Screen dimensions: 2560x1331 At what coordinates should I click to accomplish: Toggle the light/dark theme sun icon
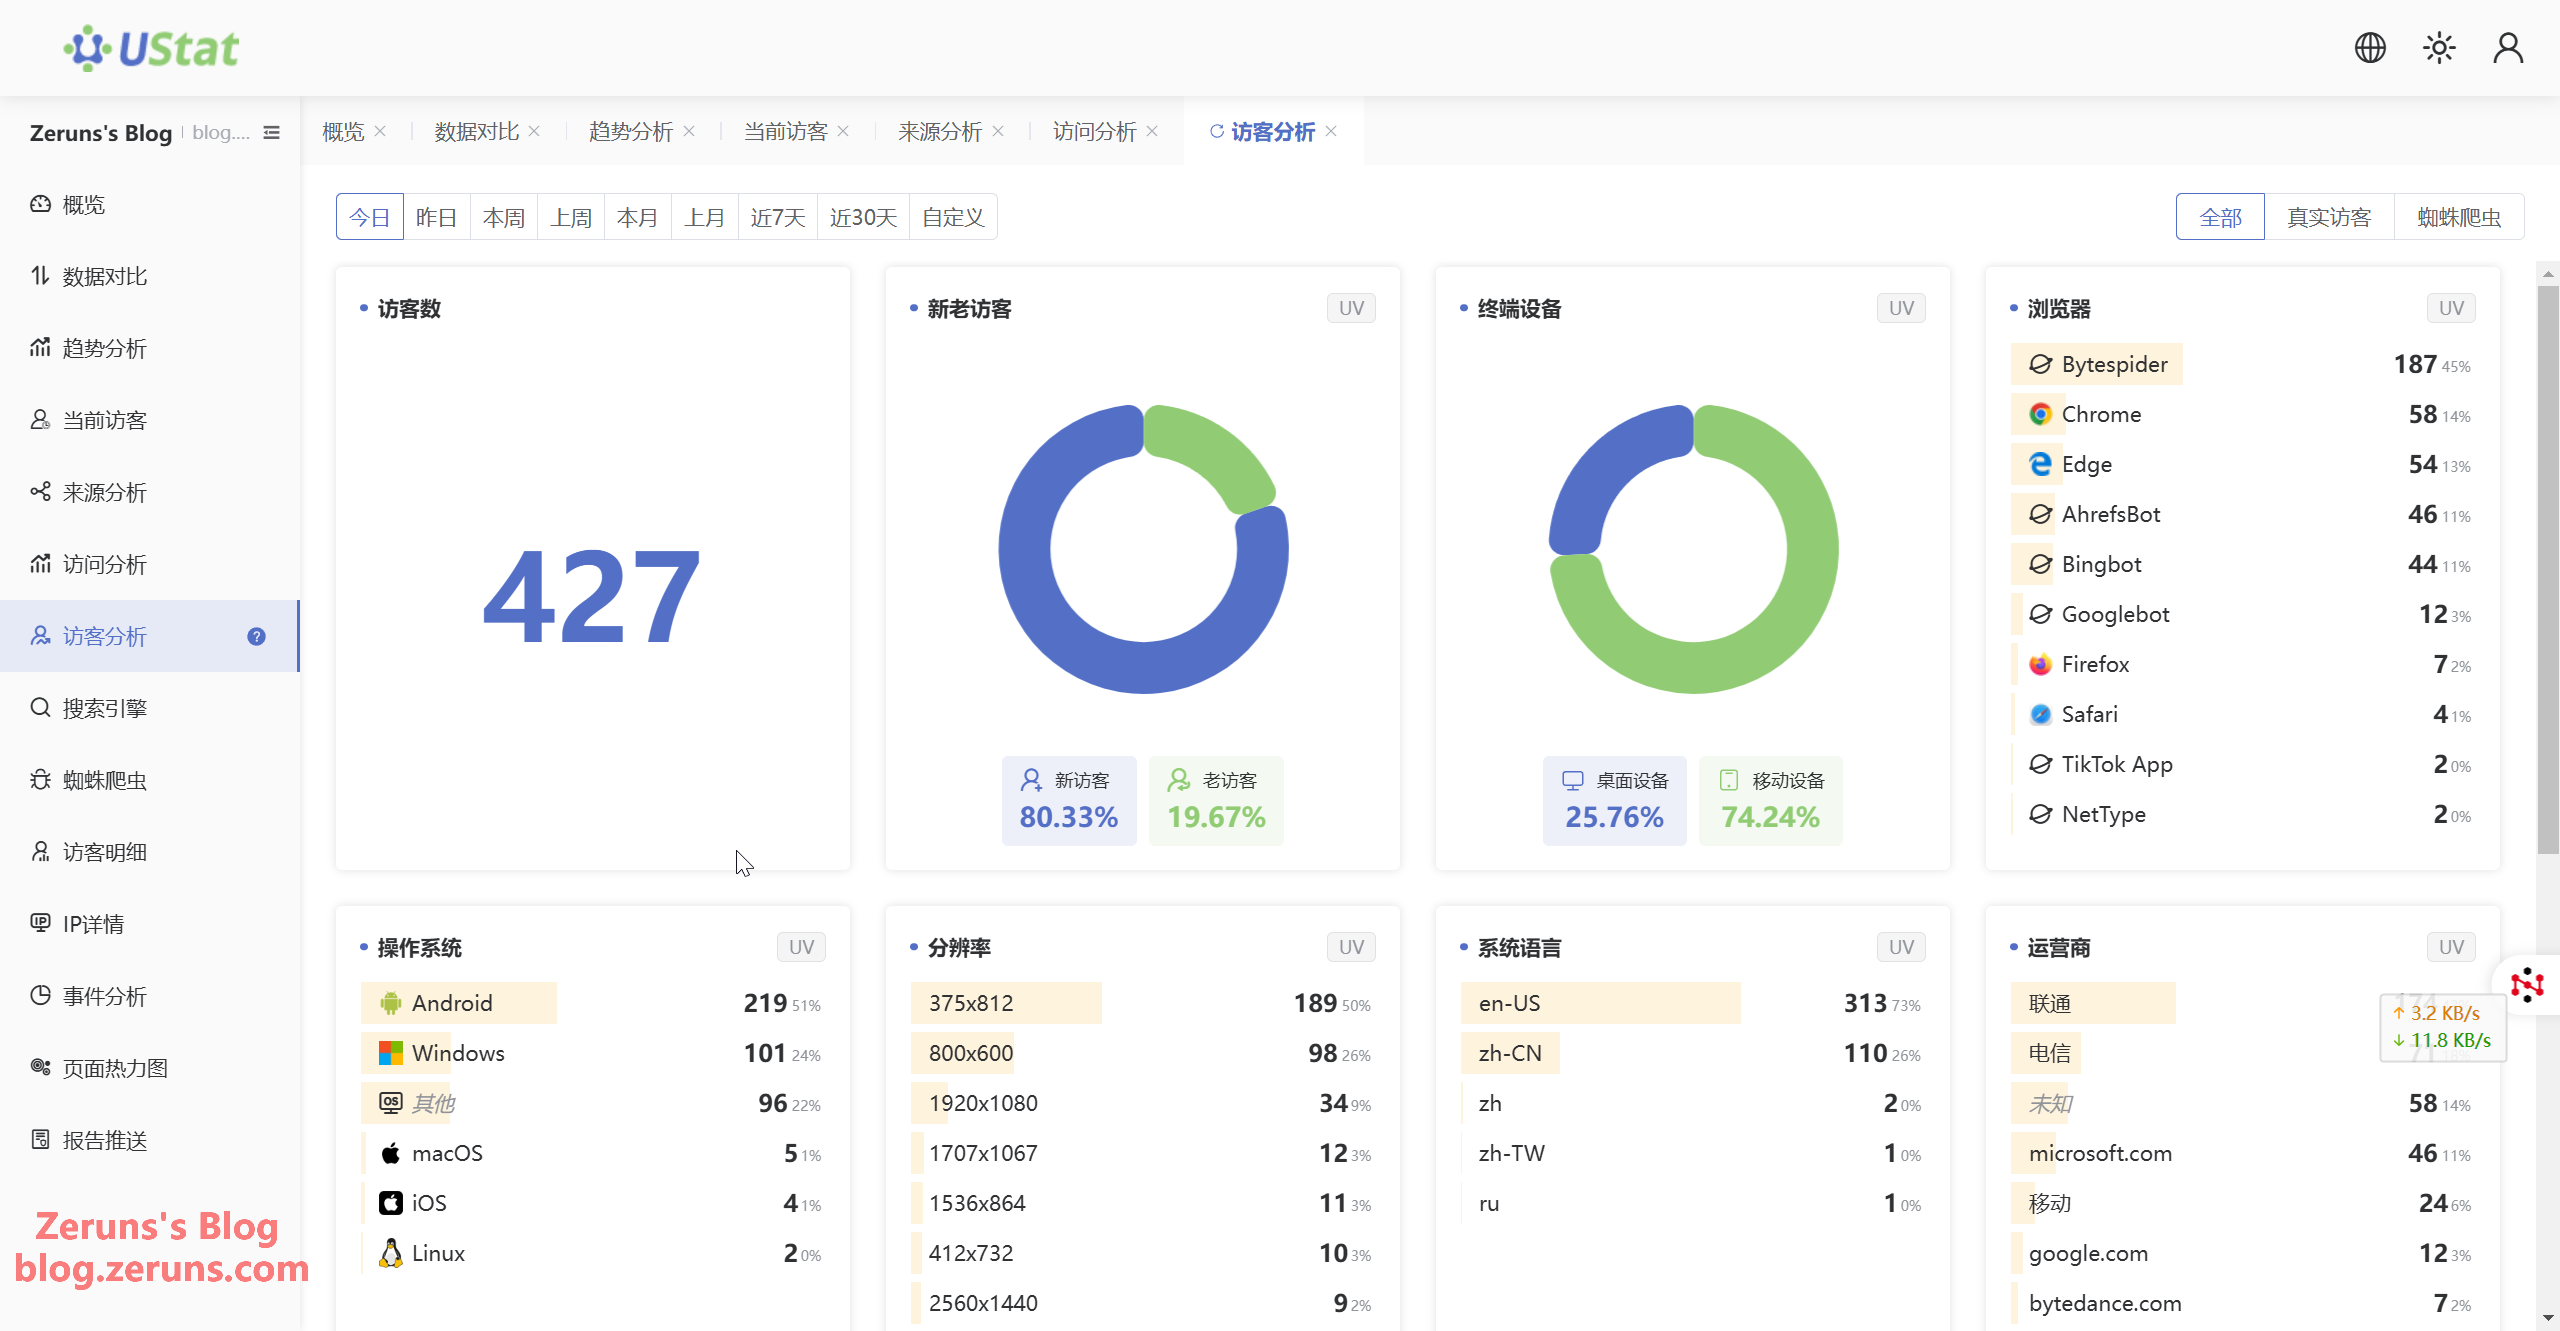[2439, 48]
